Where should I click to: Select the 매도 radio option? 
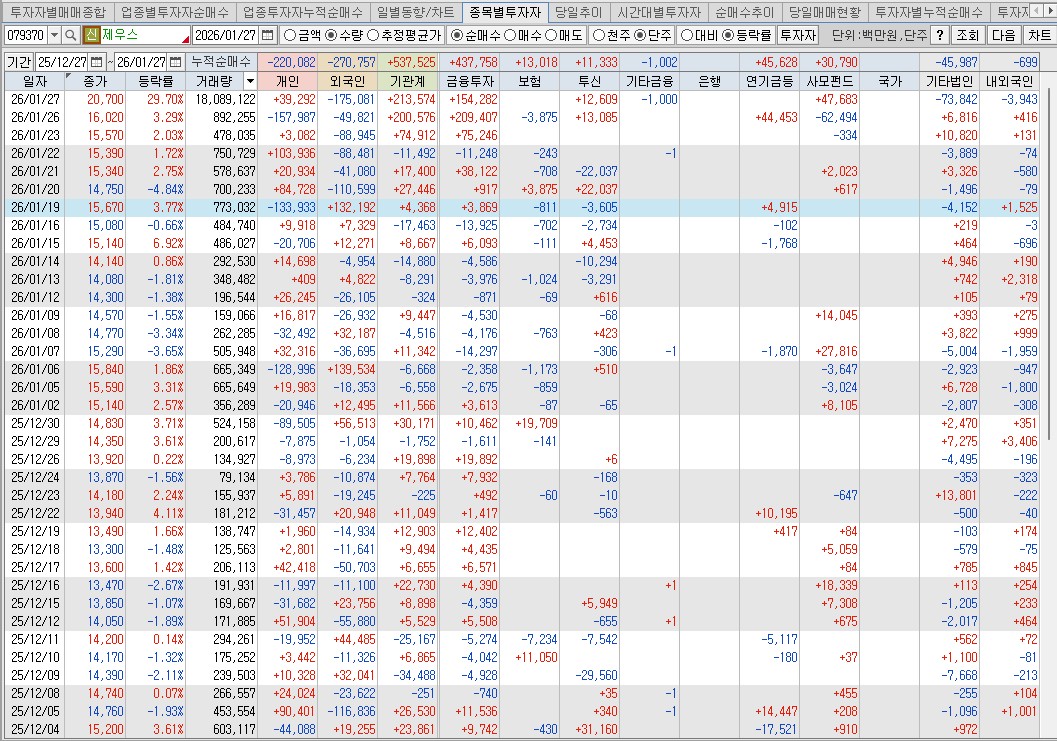pos(551,35)
